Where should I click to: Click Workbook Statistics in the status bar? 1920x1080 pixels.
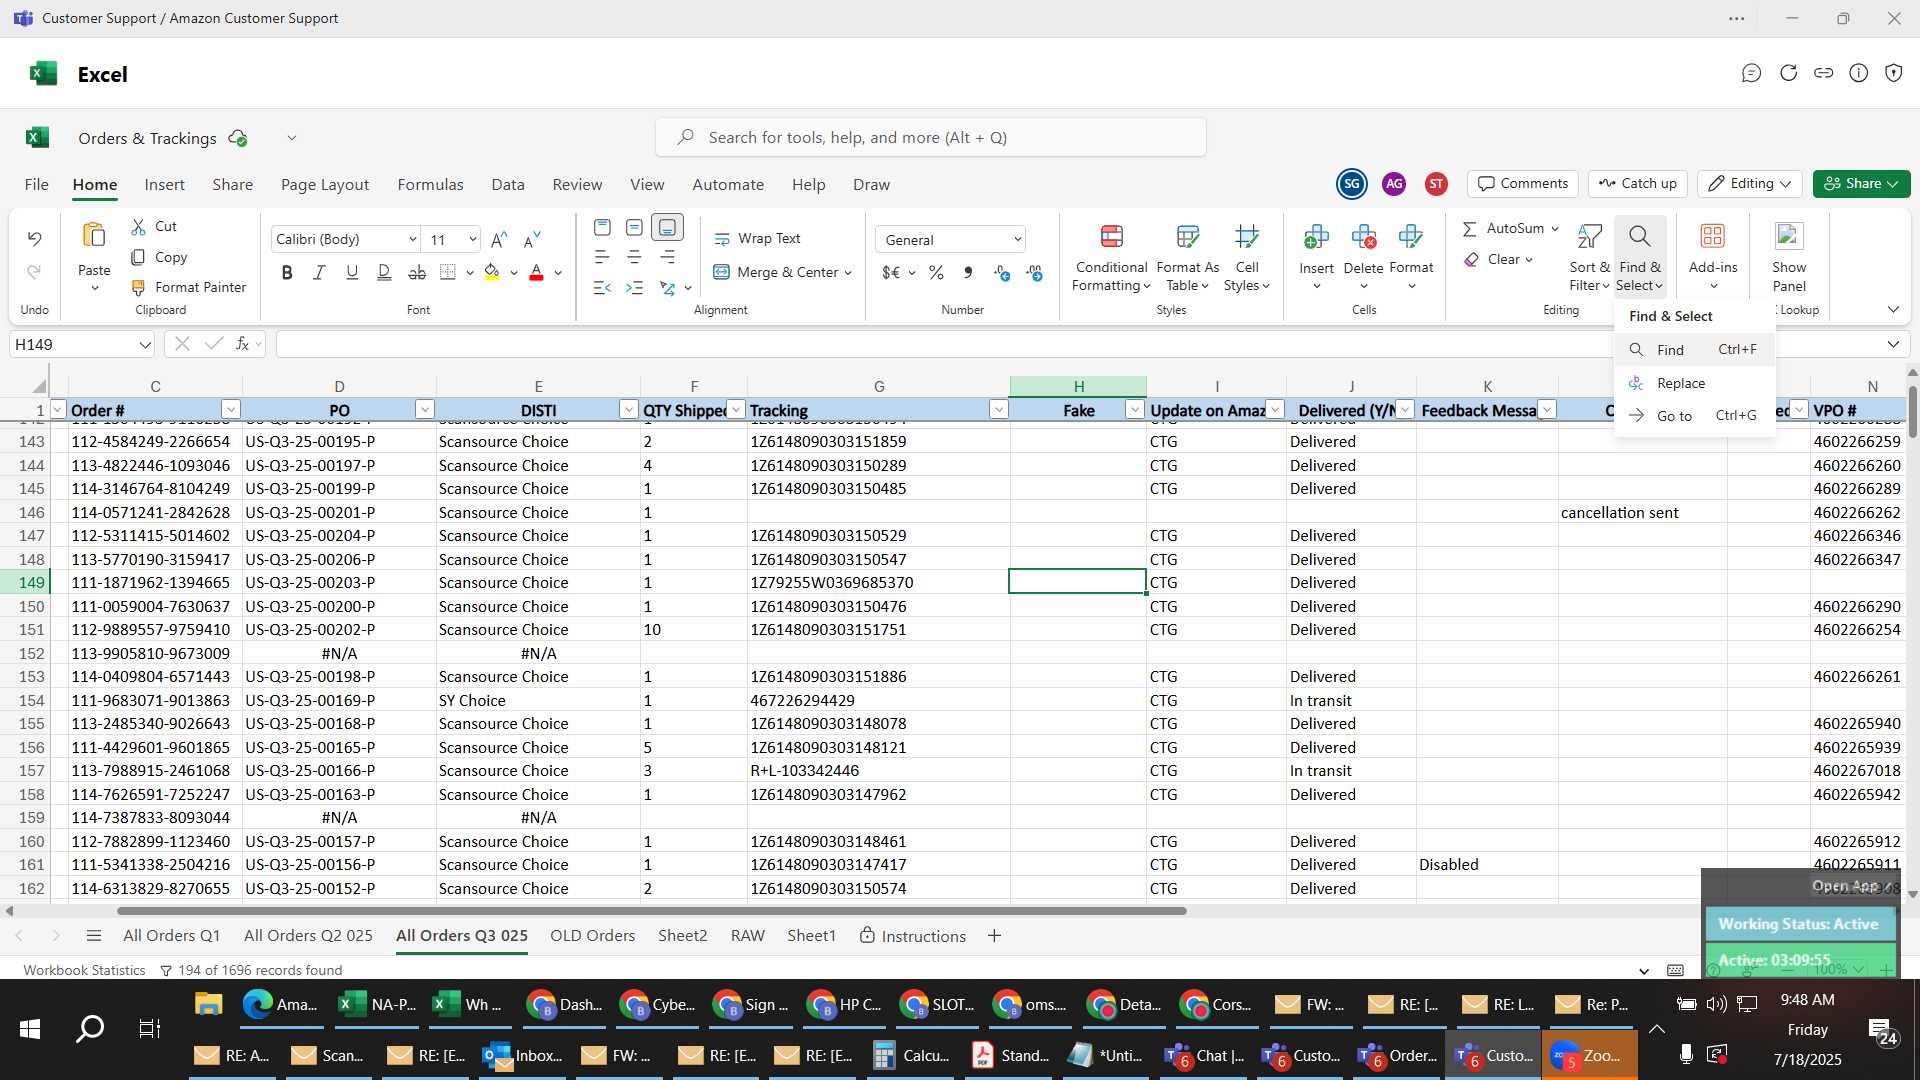pyautogui.click(x=84, y=970)
